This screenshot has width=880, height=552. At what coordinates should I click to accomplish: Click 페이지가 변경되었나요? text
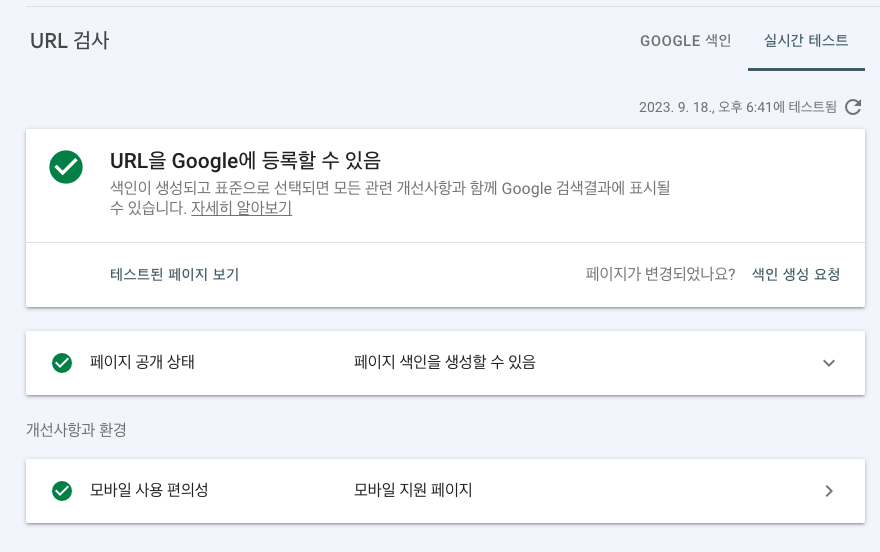(660, 274)
